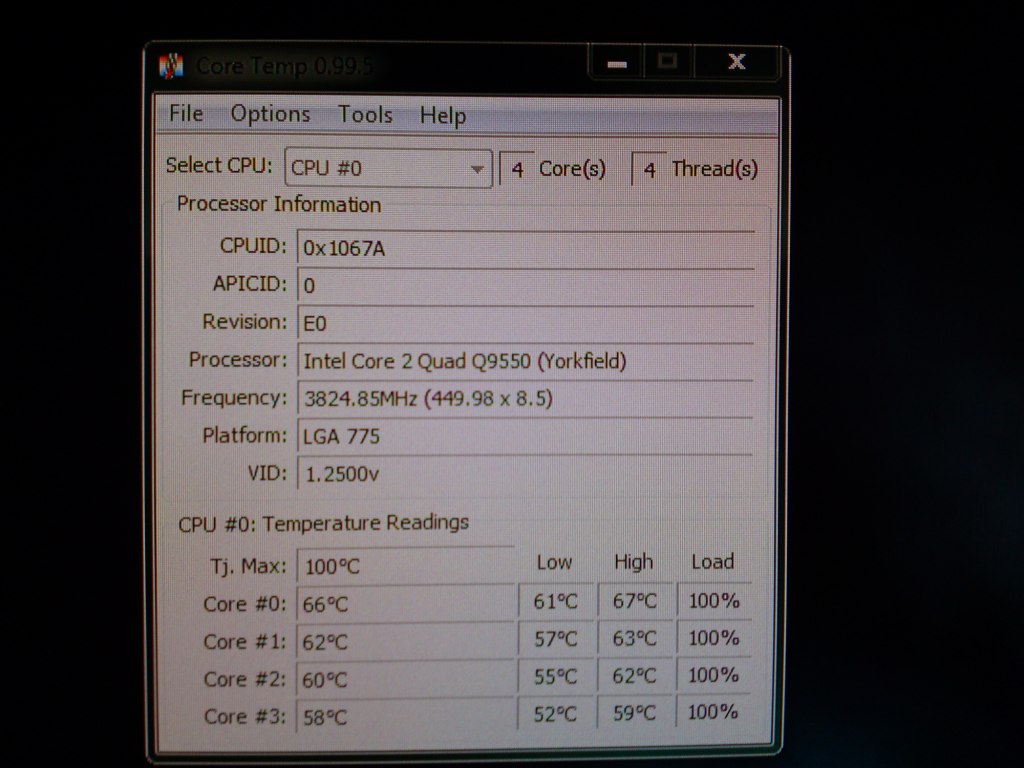The image size is (1024, 768).
Task: Click the Core(s) count box
Action: (517, 169)
